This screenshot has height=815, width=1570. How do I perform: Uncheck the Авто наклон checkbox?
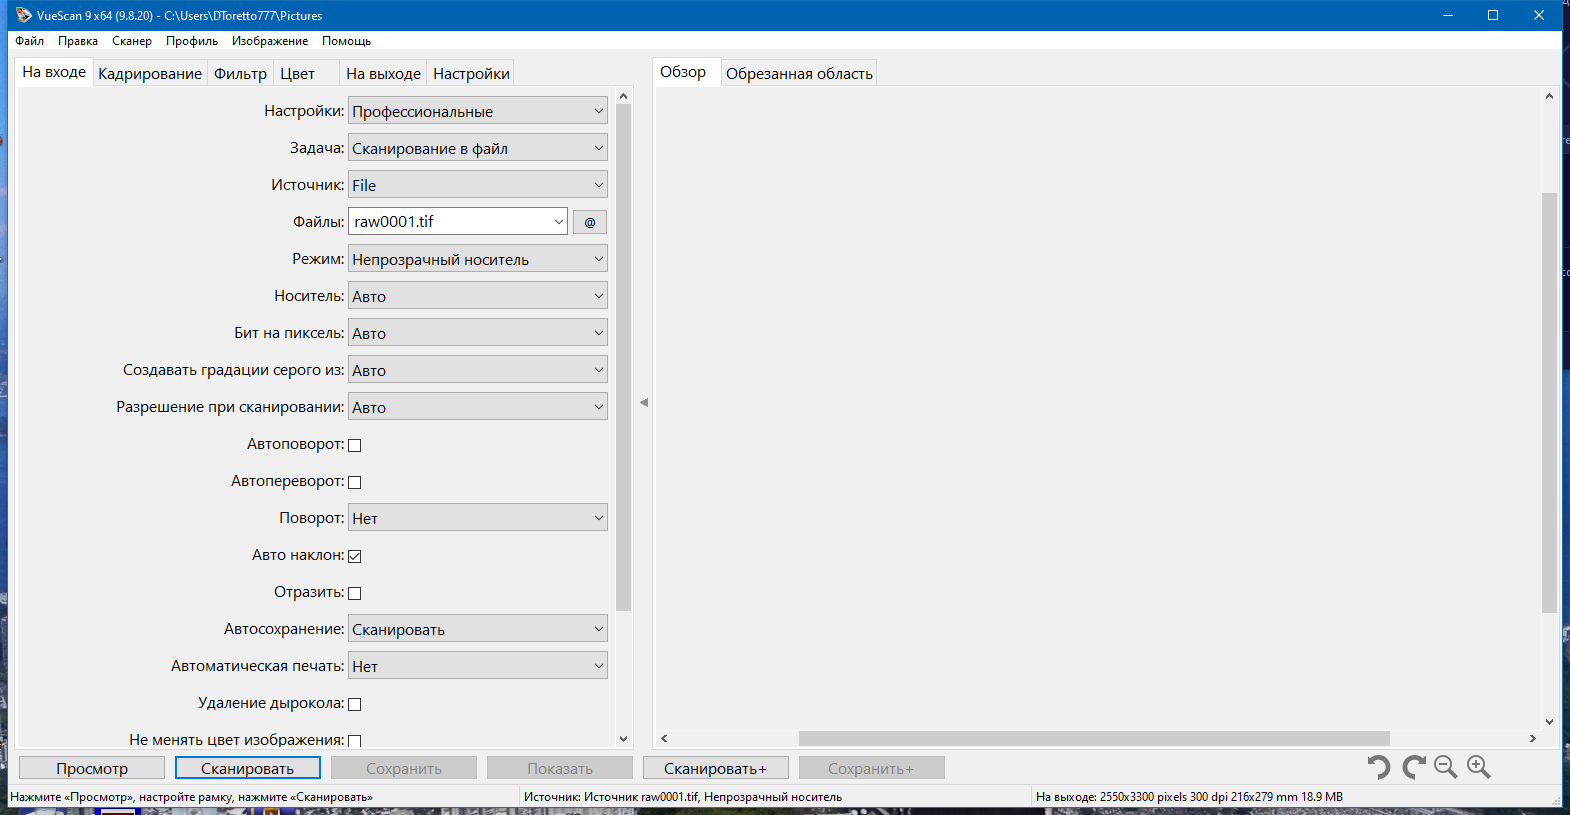[354, 556]
